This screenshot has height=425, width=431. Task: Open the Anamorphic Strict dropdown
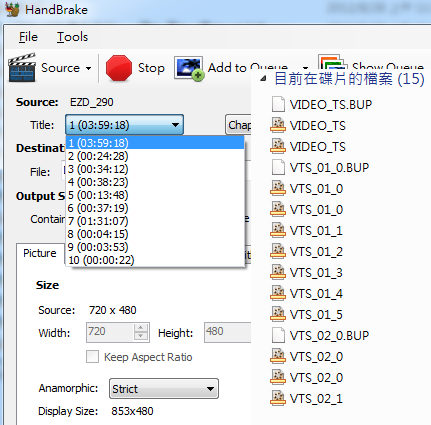coord(164,389)
